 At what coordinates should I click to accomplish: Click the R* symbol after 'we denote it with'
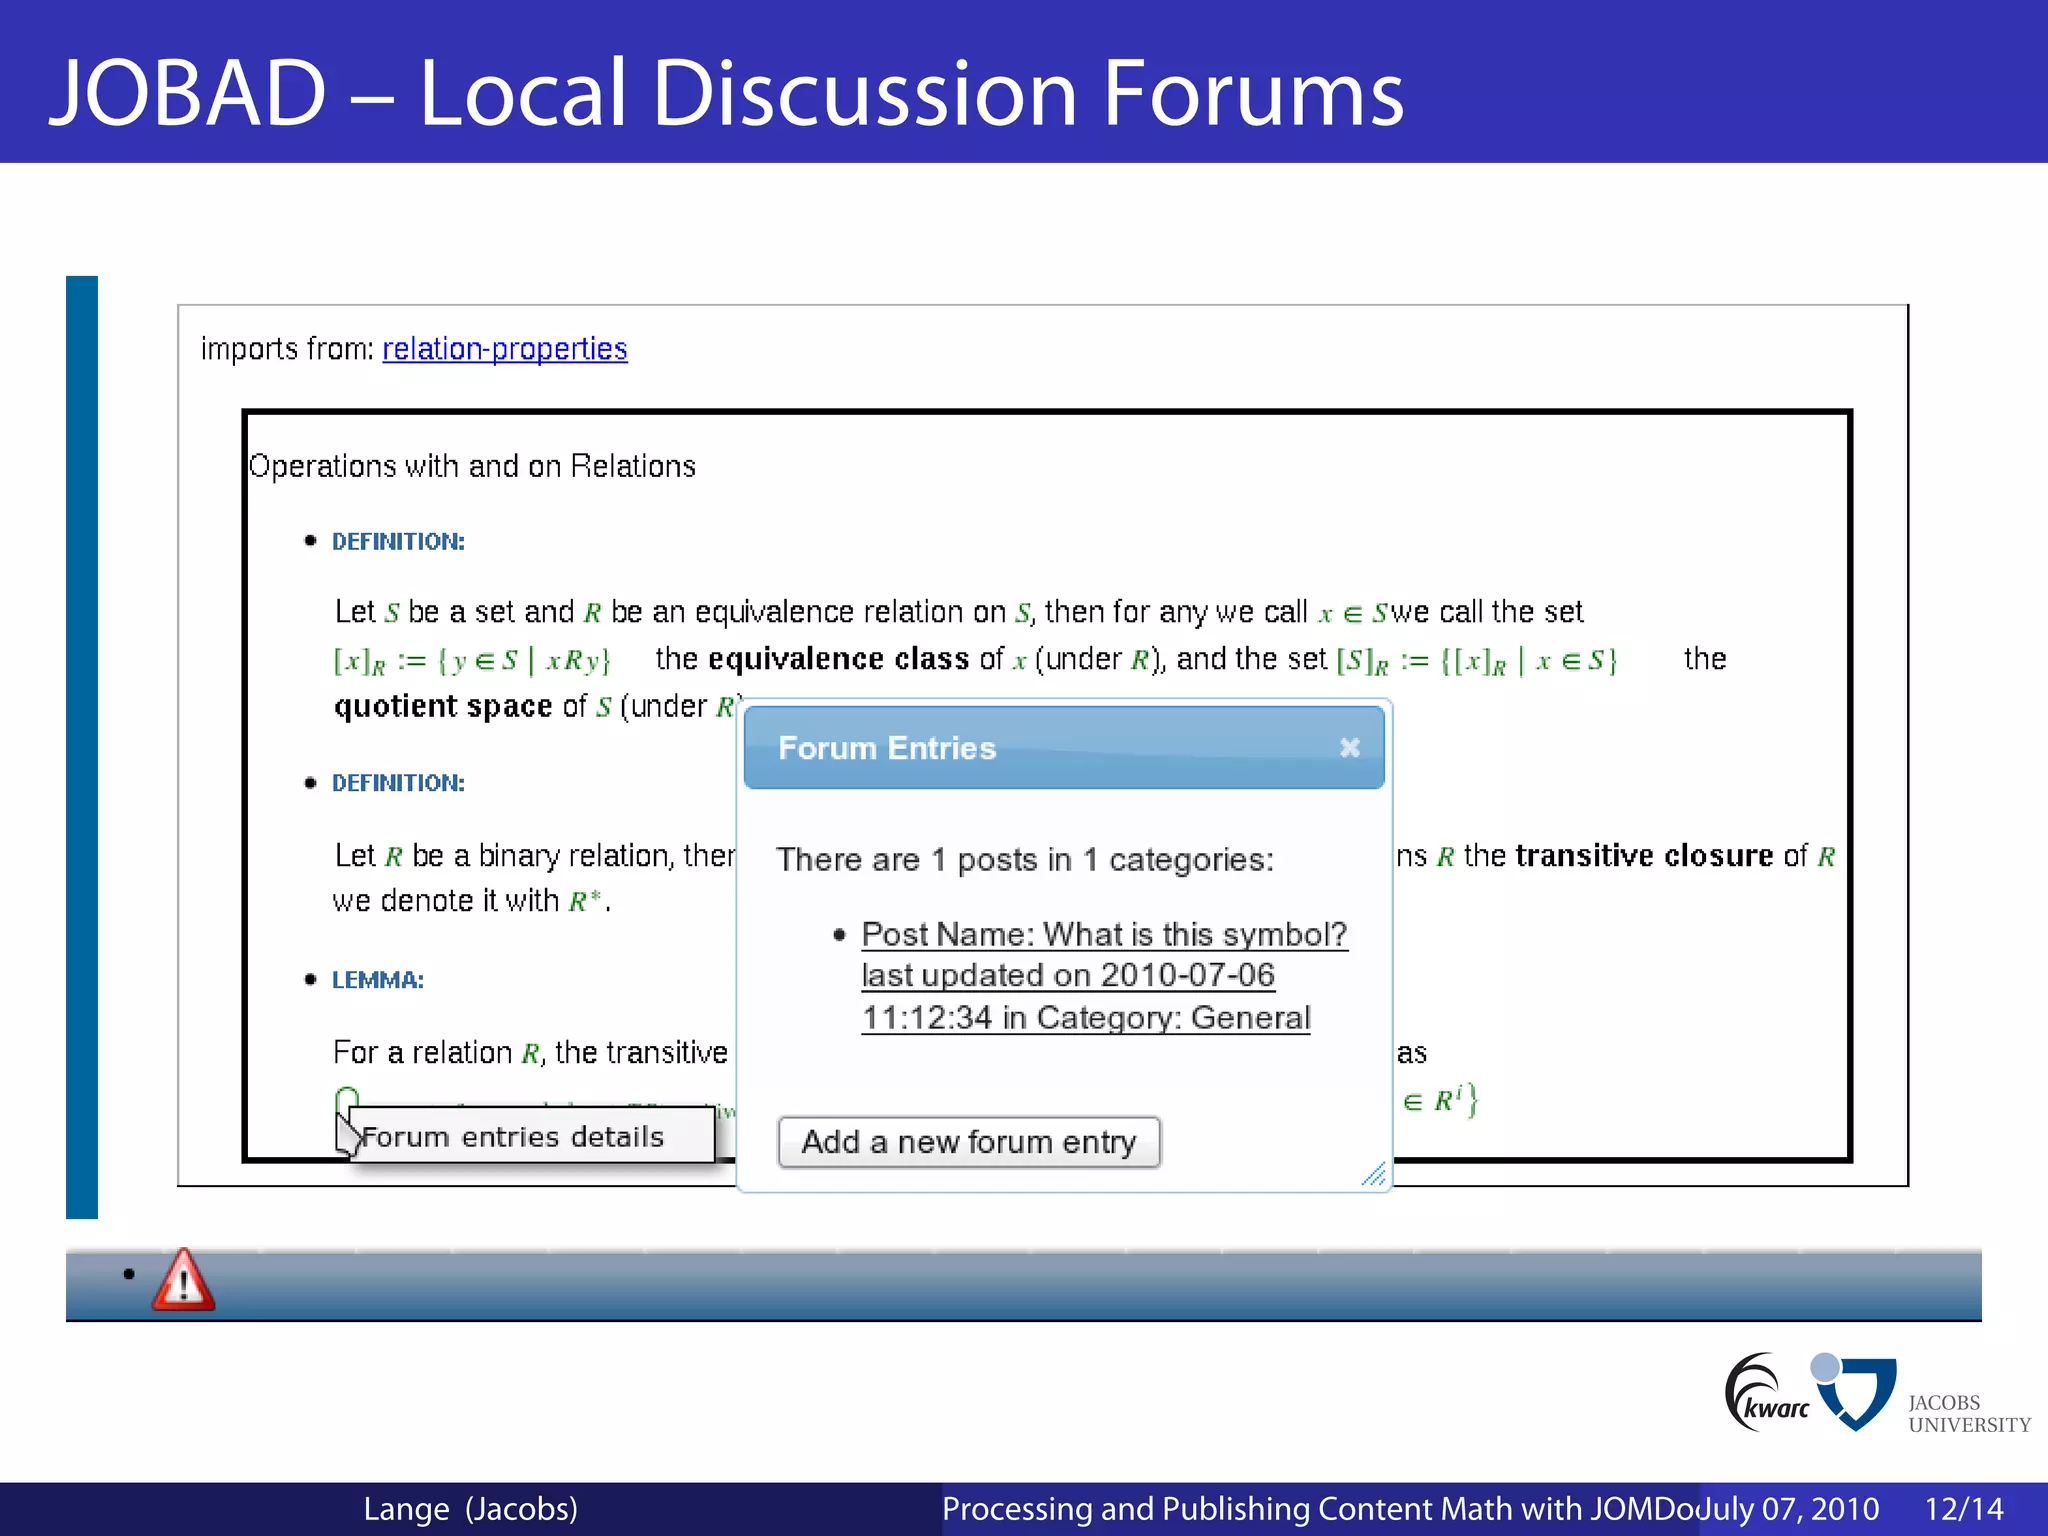click(585, 901)
